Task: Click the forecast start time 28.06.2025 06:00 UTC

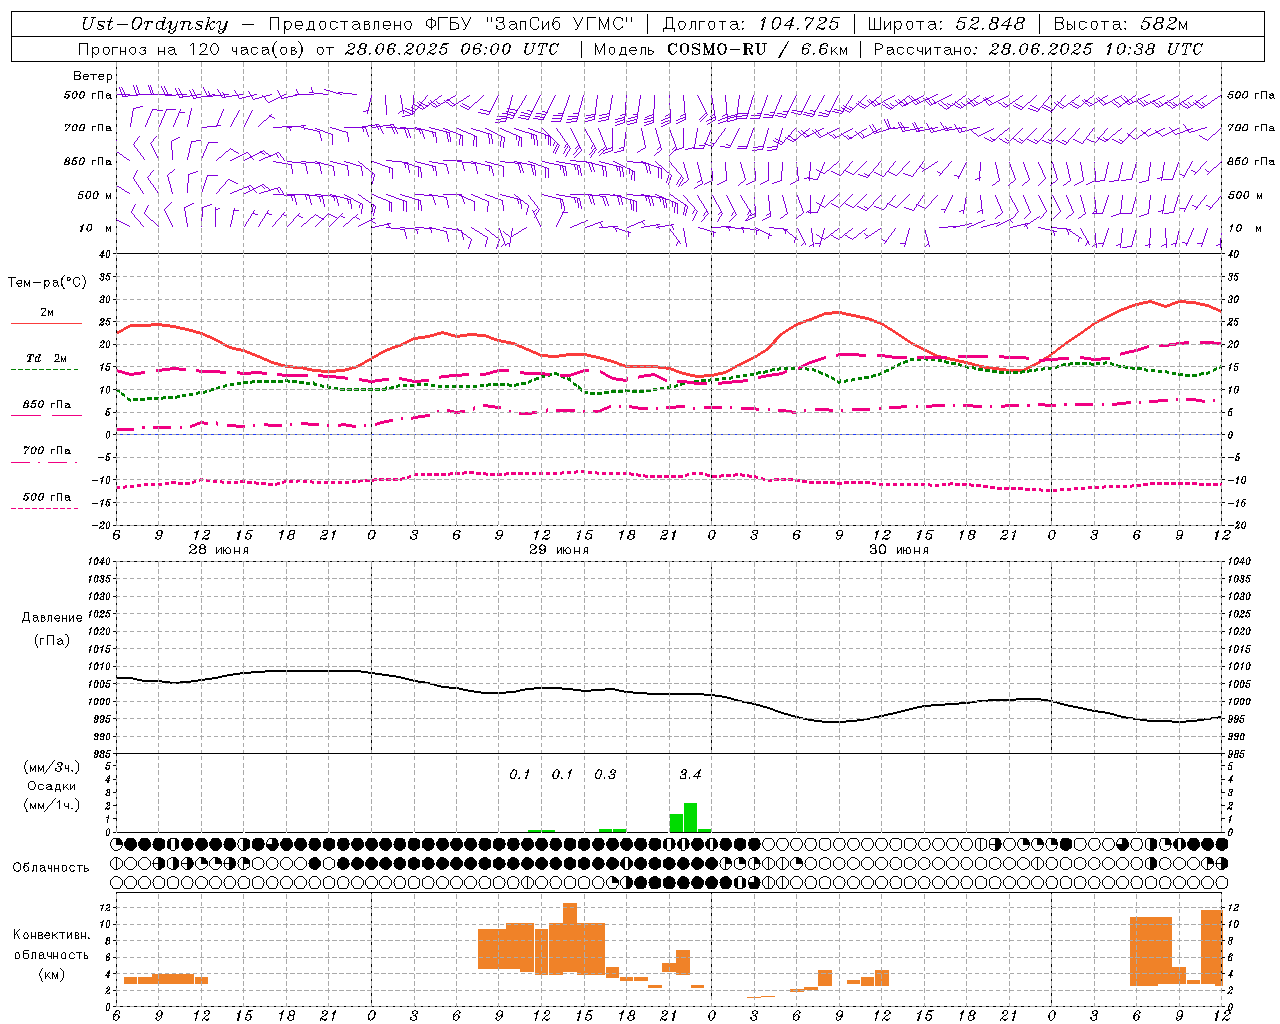Action: [451, 49]
